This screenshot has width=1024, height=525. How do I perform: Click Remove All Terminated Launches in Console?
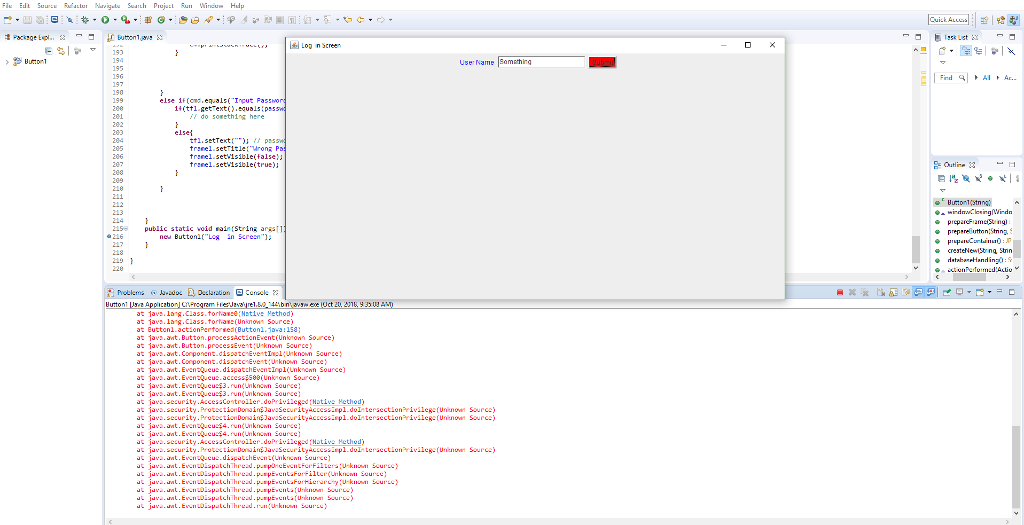click(865, 293)
